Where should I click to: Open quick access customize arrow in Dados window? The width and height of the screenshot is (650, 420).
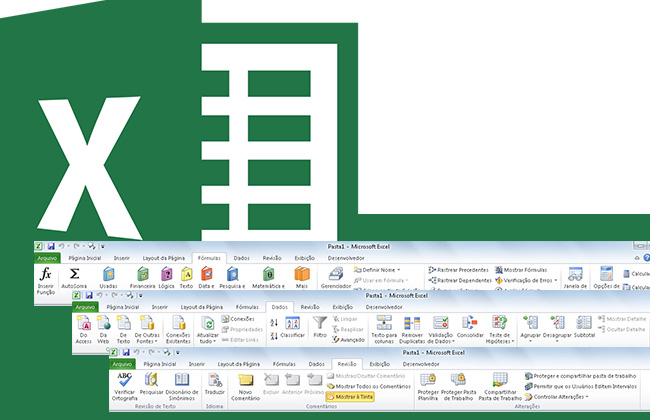pyautogui.click(x=141, y=296)
